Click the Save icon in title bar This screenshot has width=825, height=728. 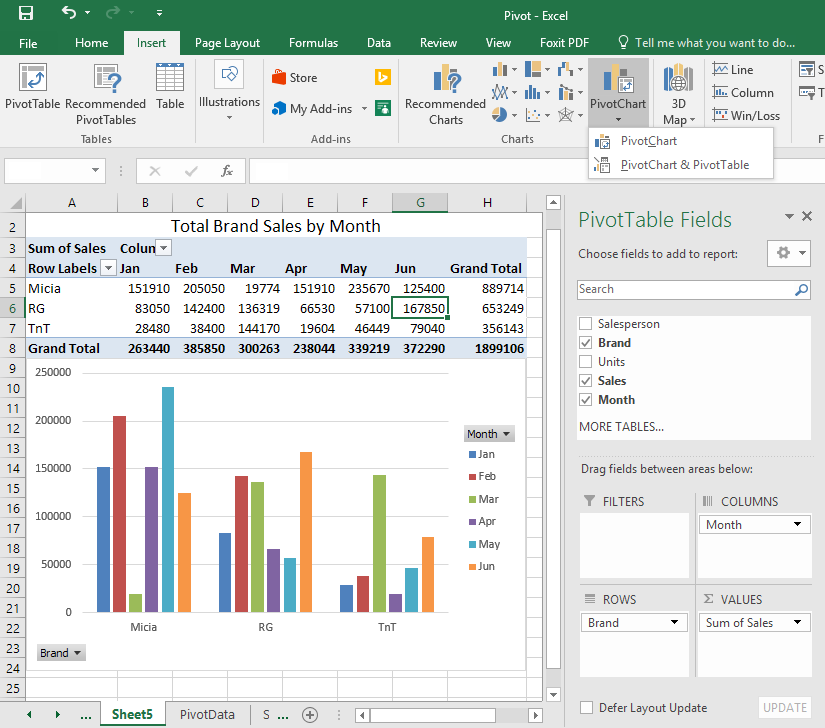pos(26,13)
